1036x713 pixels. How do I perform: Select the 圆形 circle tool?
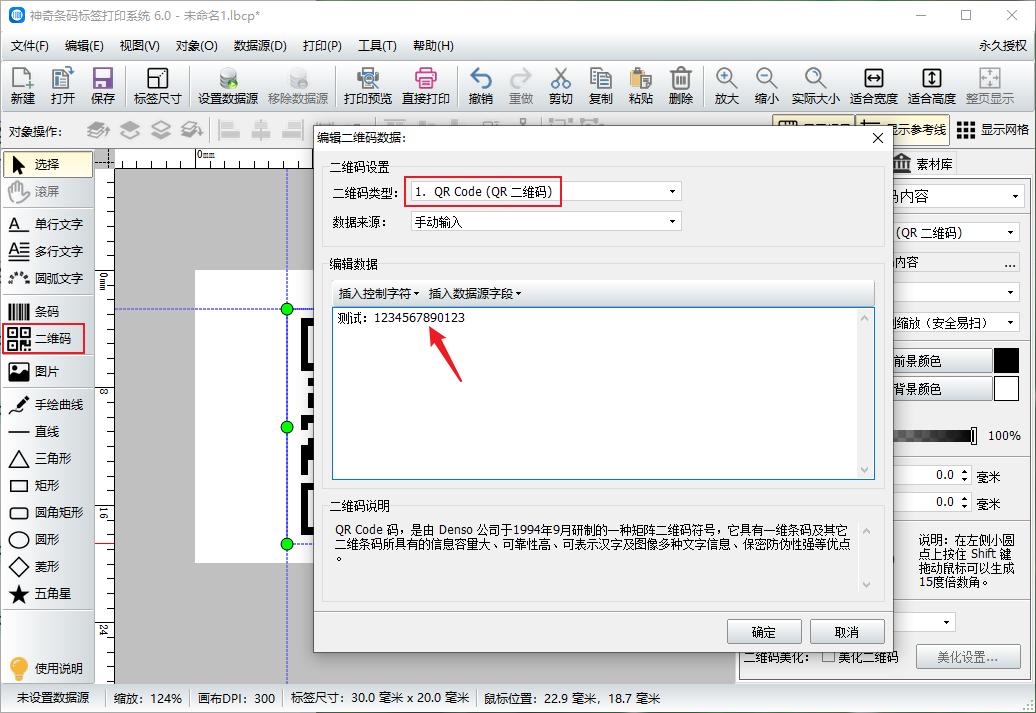(x=48, y=540)
